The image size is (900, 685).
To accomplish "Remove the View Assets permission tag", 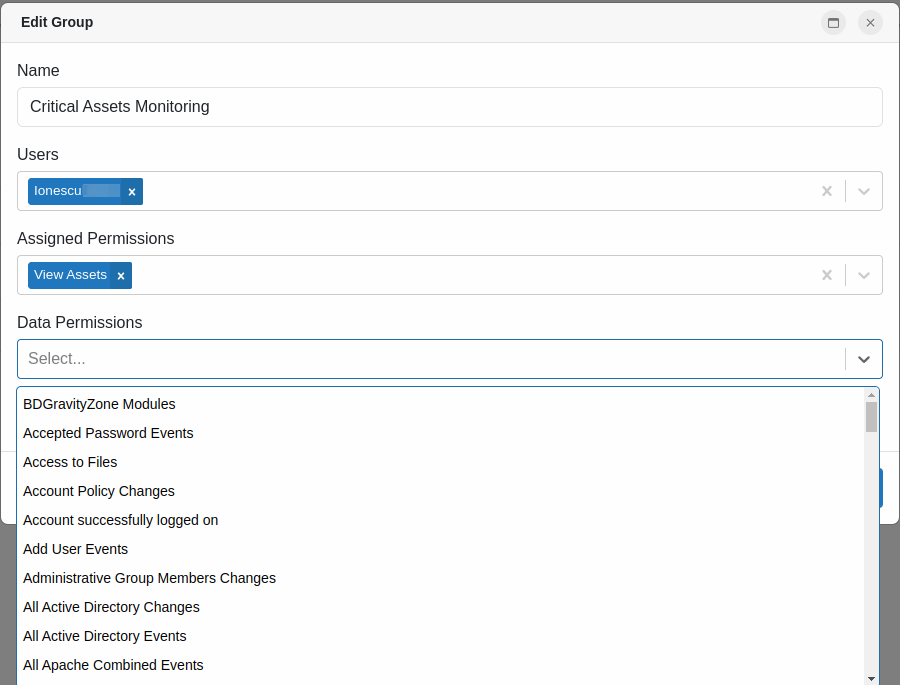I will click(x=120, y=275).
